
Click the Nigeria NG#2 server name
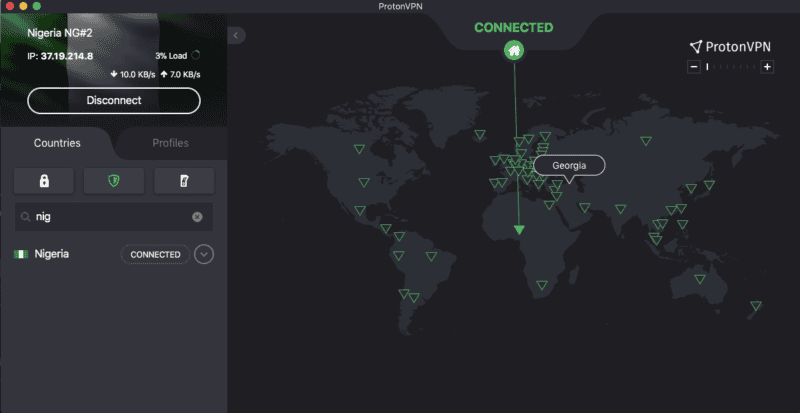point(60,33)
